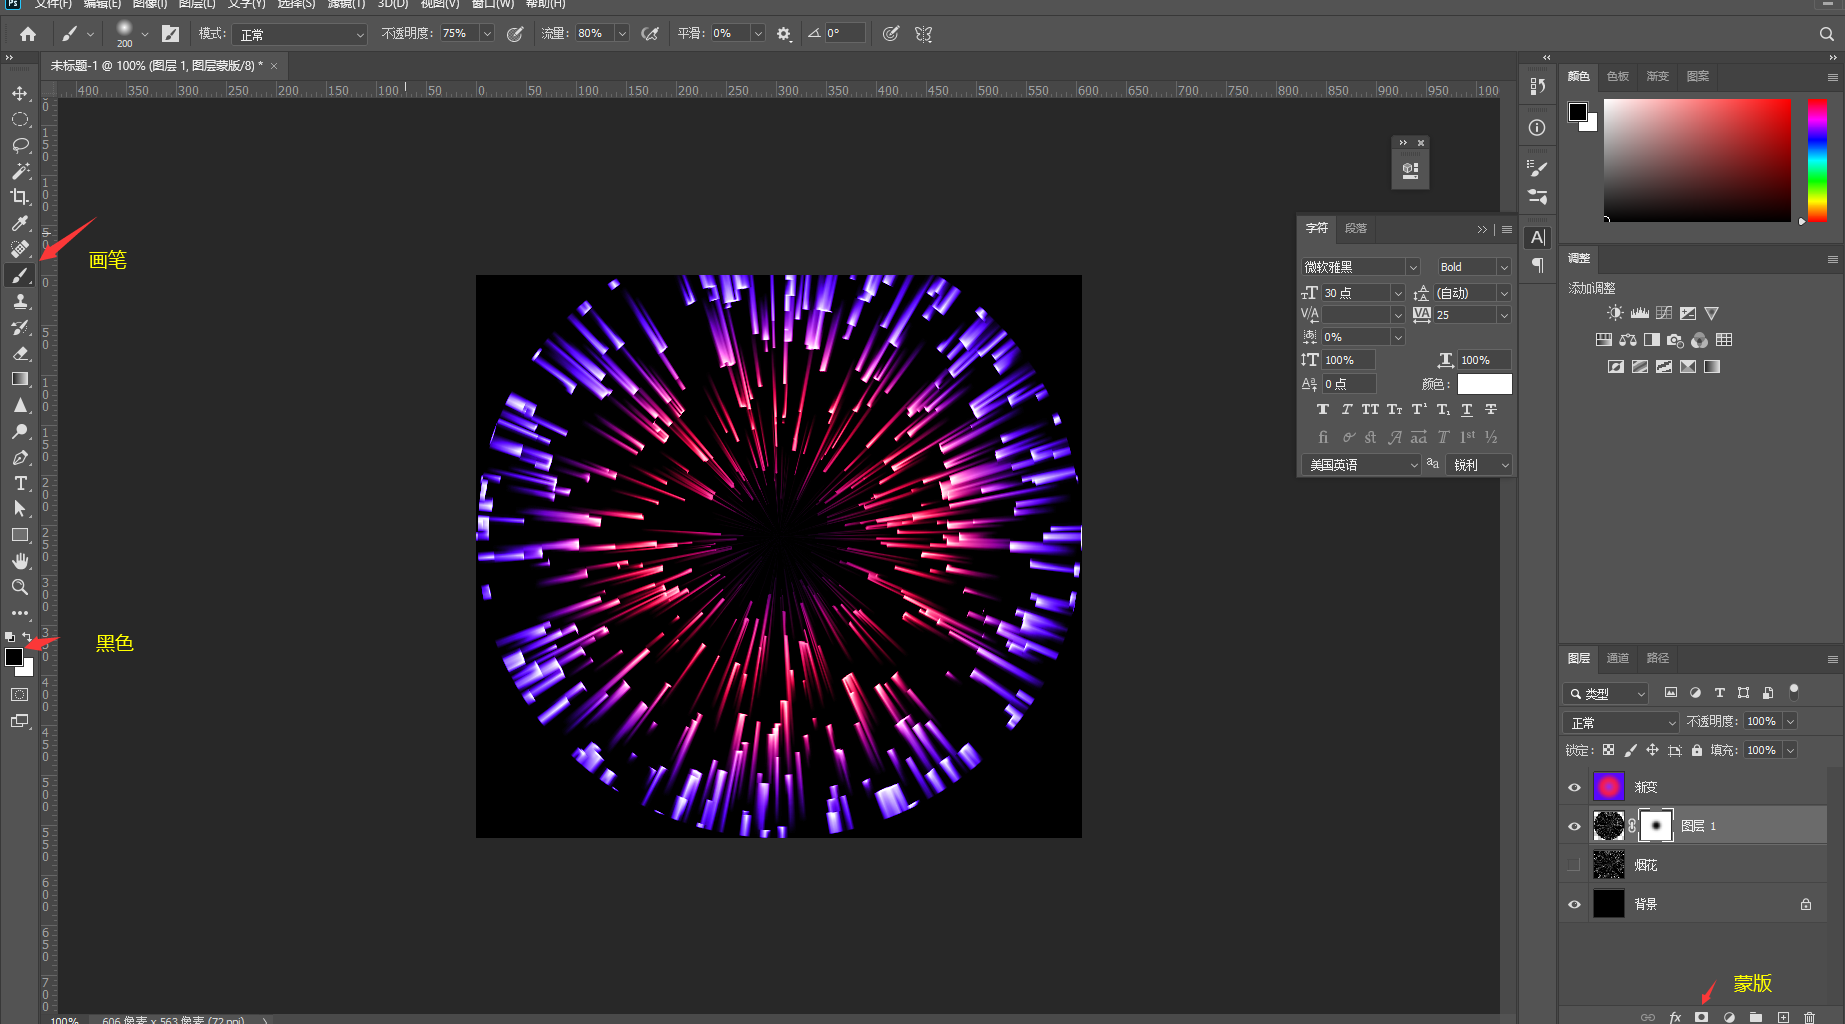
Task: Show the hidden 烟花 layer
Action: (x=1574, y=865)
